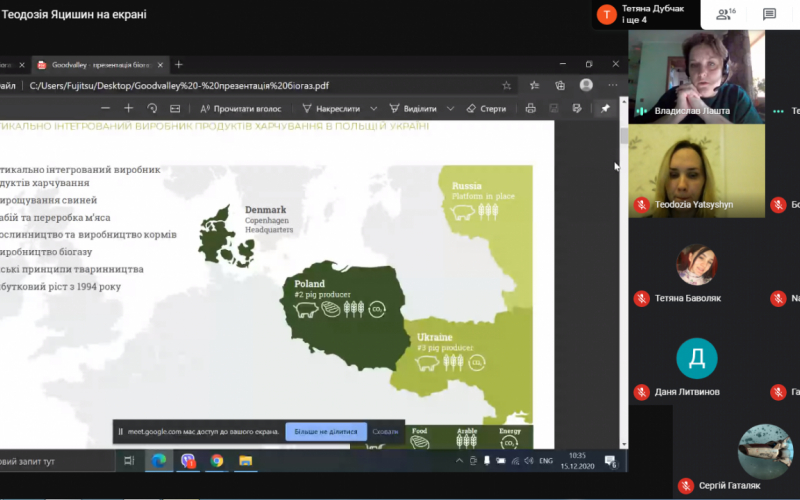Click Більше не ділитися to stop sharing
This screenshot has width=800, height=500.
click(326, 432)
